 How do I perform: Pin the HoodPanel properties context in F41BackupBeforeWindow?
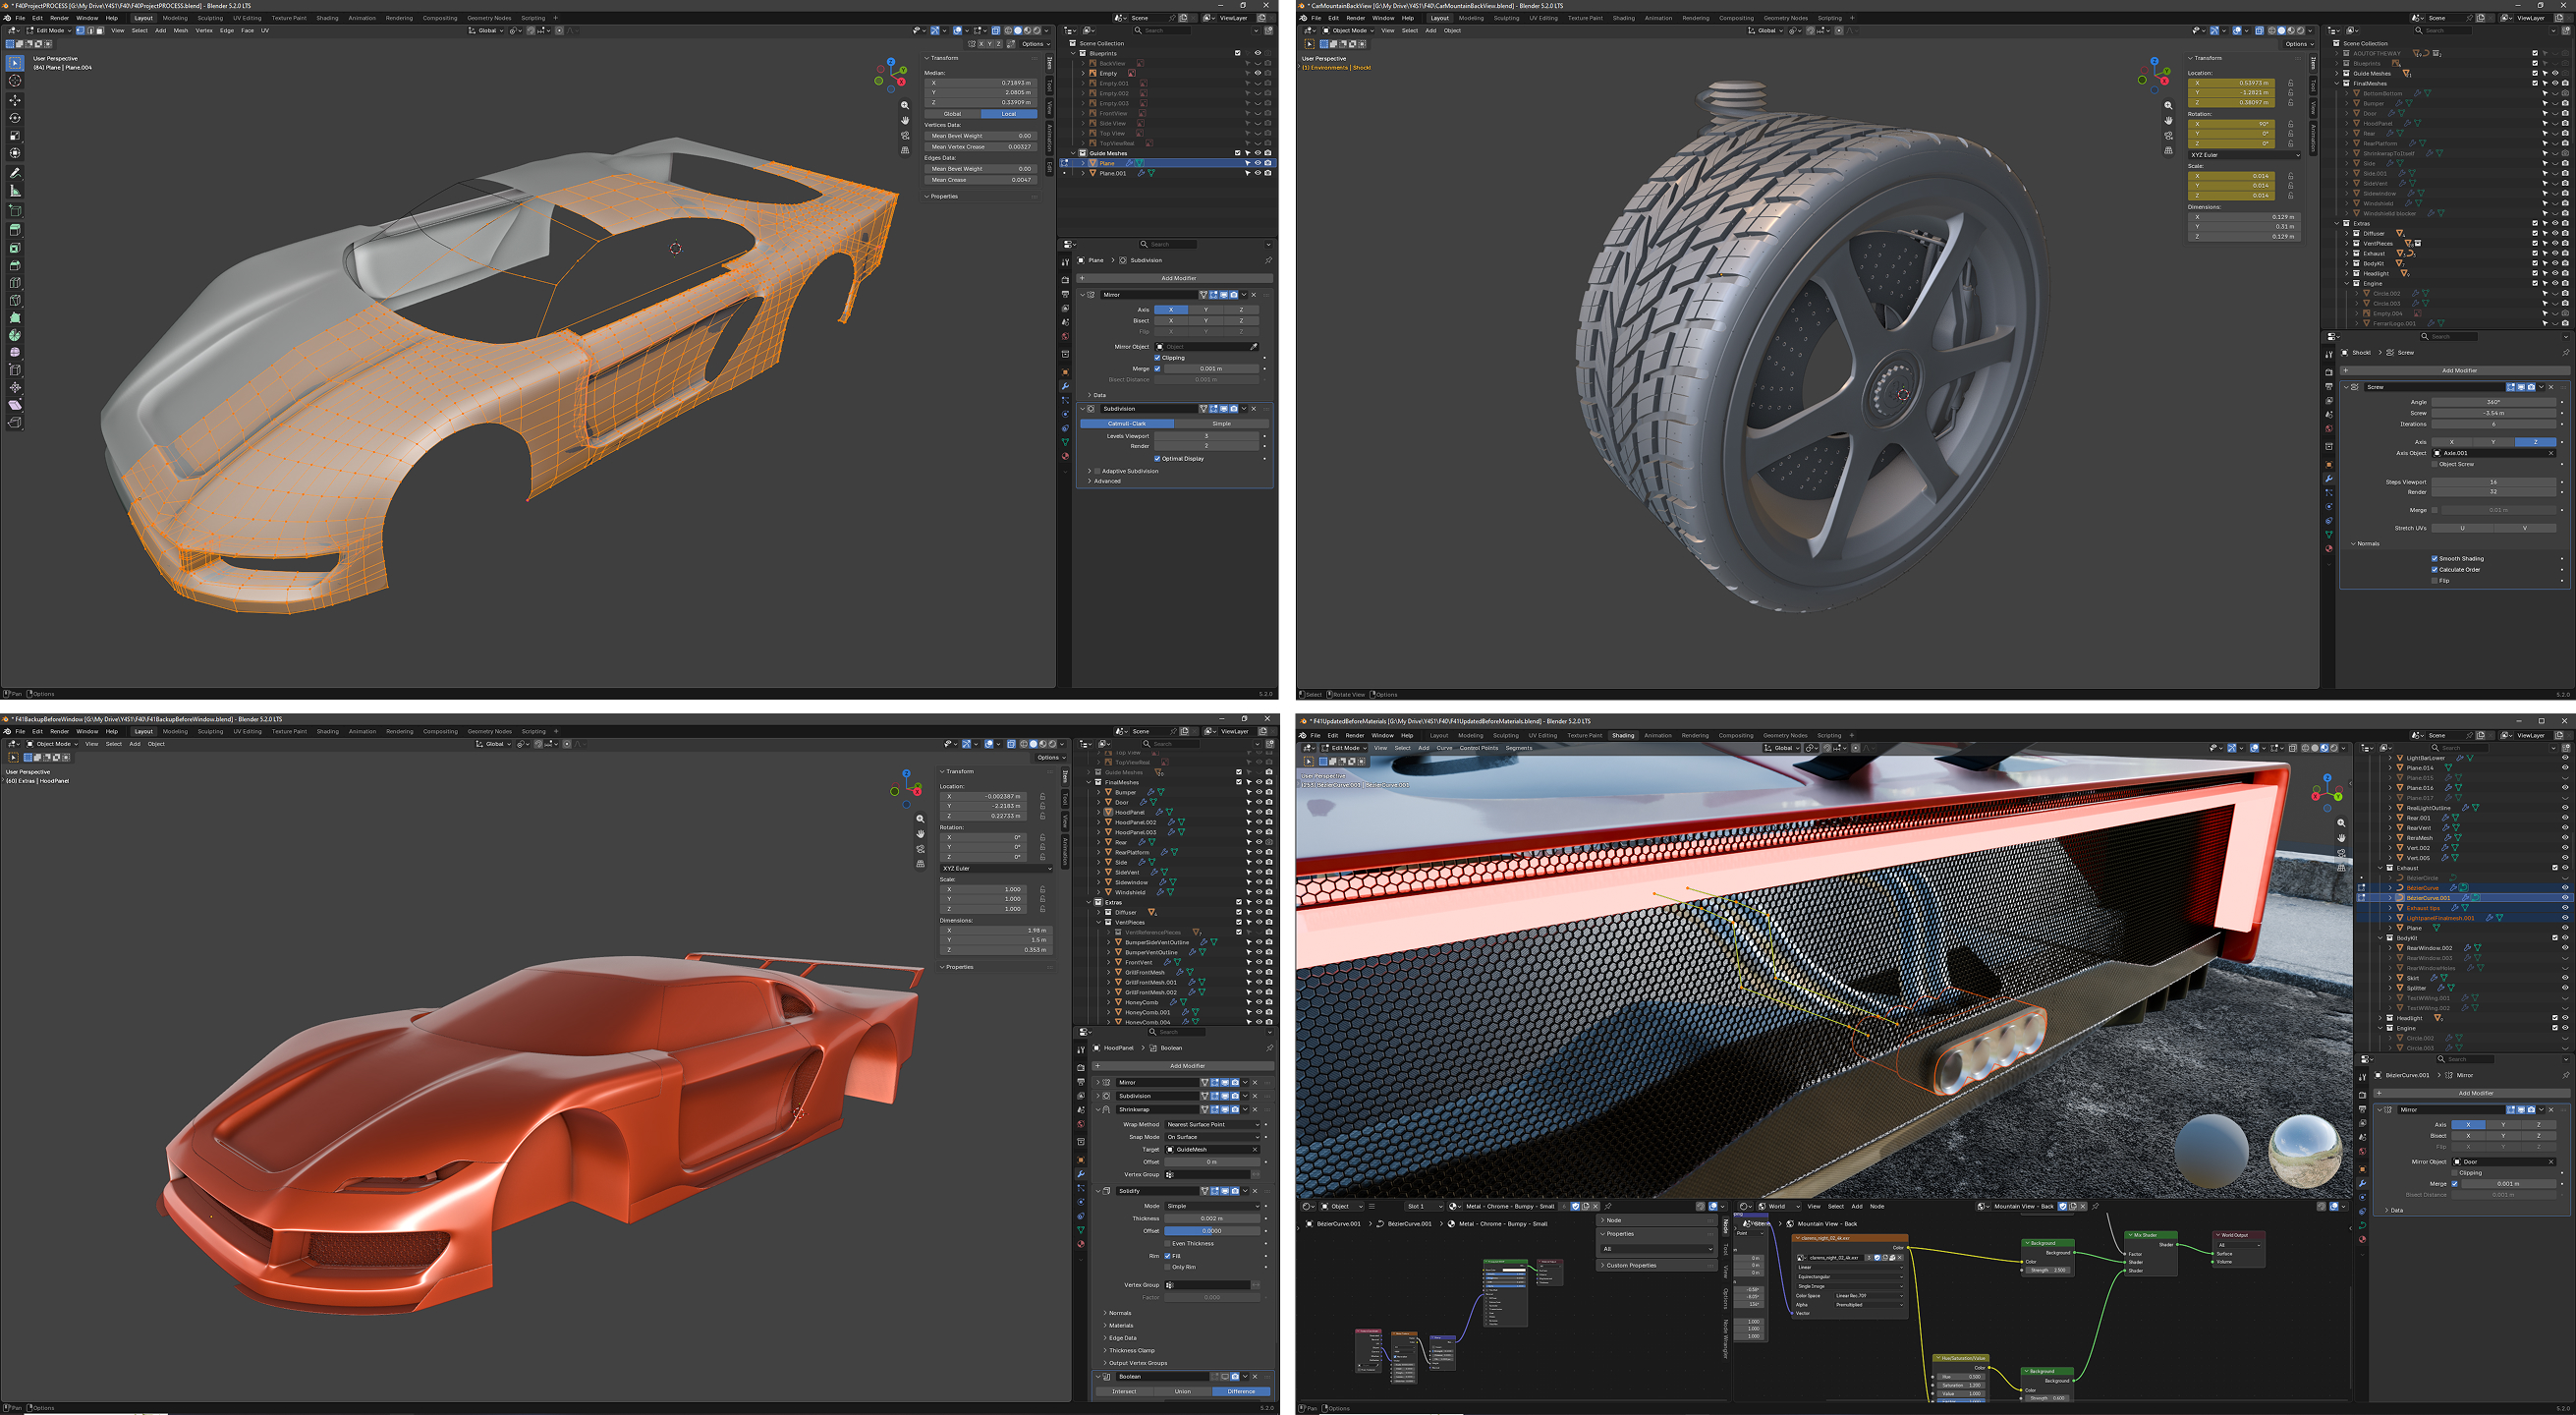click(x=1269, y=1048)
